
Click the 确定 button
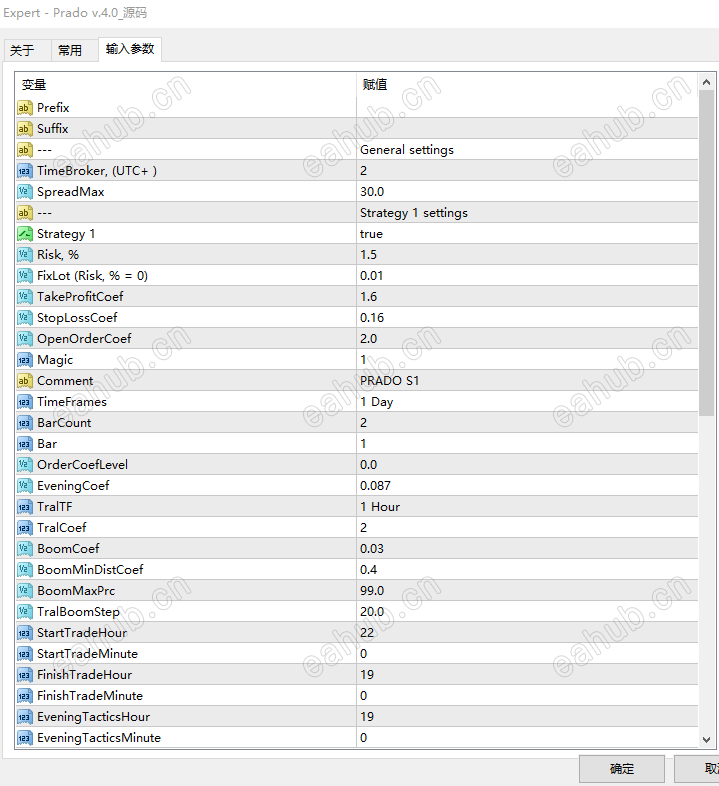622,768
